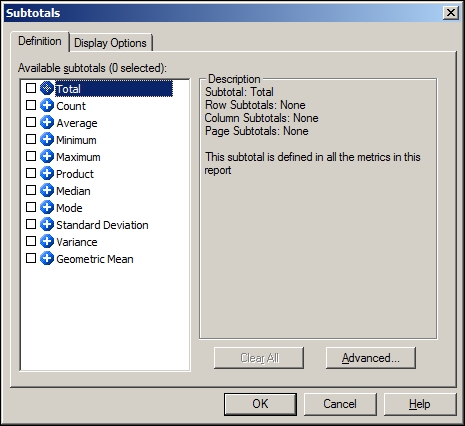Click the Minimum subtotal plus icon

click(47, 139)
